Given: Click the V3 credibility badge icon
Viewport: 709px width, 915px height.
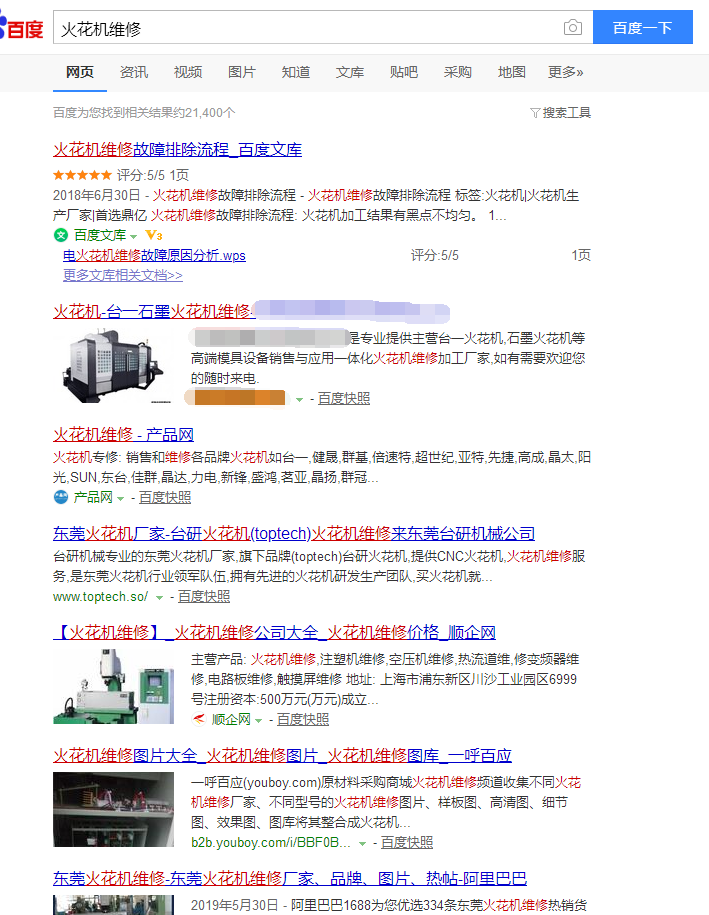Looking at the screenshot, I should pyautogui.click(x=153, y=235).
